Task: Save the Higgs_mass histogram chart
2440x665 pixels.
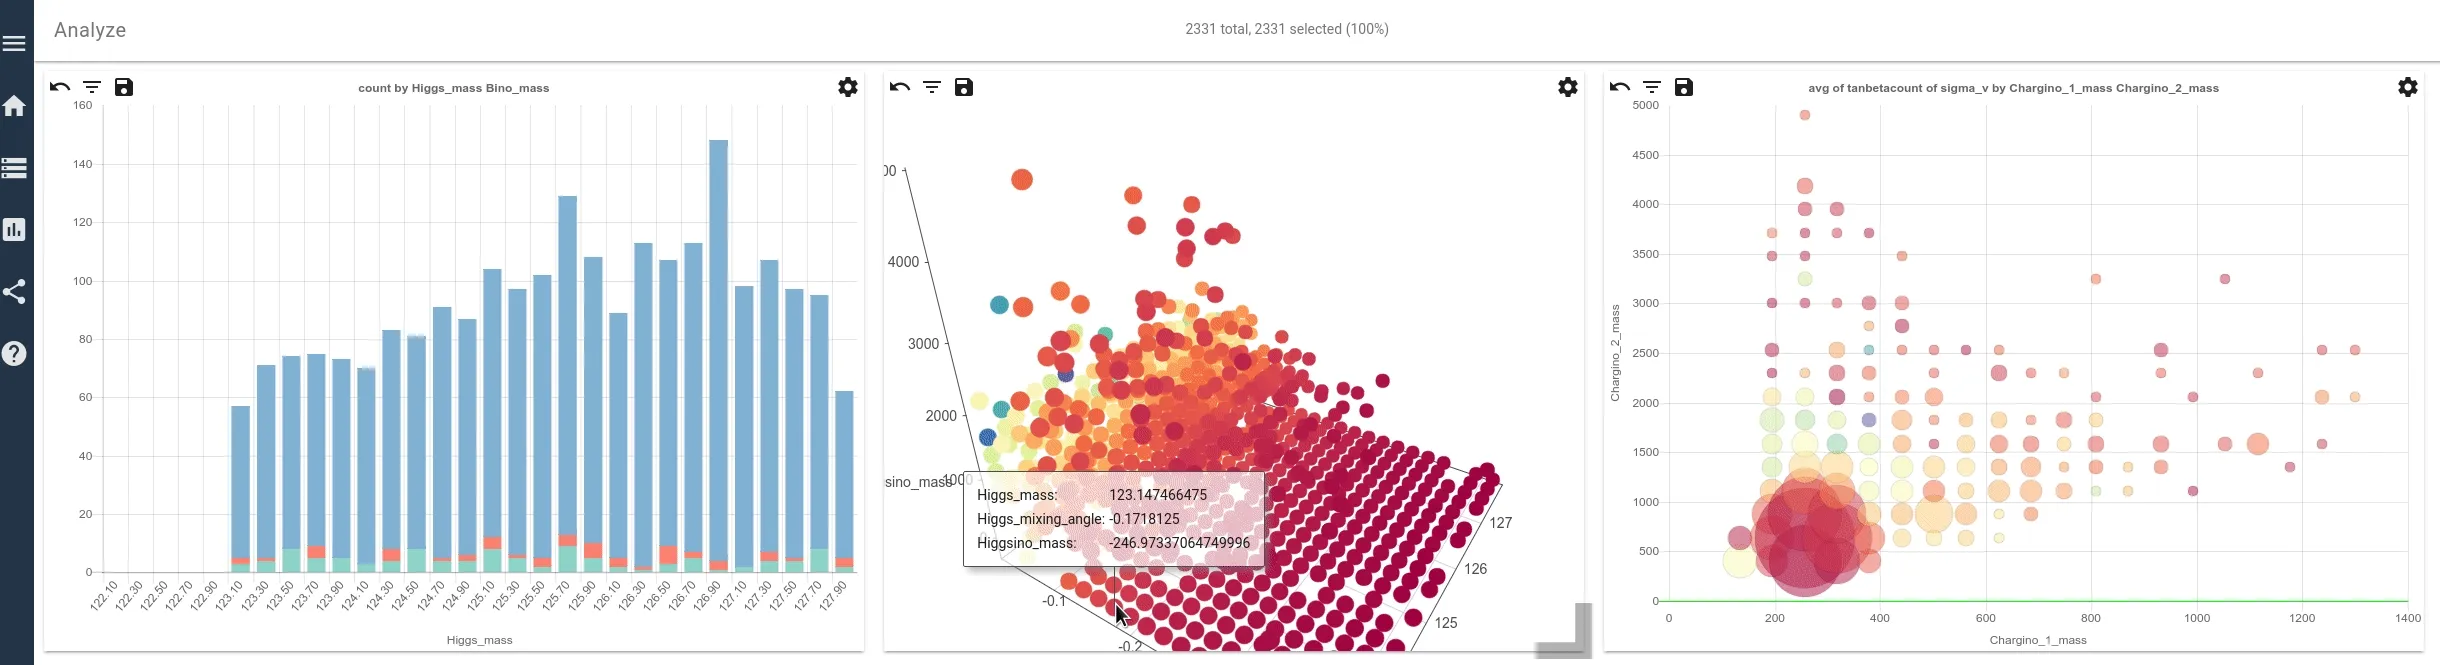Action: [124, 87]
